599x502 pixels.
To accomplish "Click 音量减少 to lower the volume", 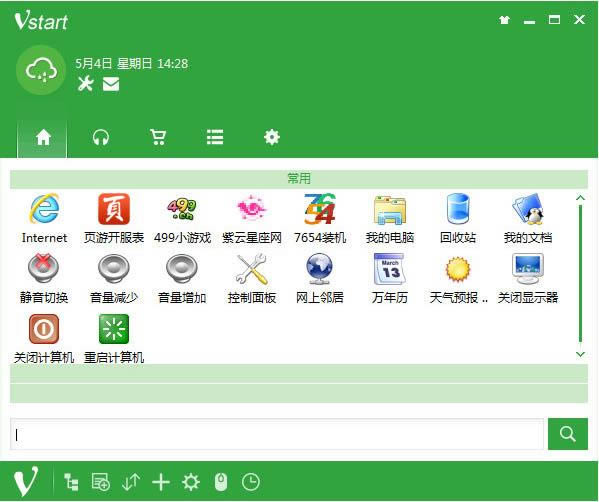I will coord(113,278).
